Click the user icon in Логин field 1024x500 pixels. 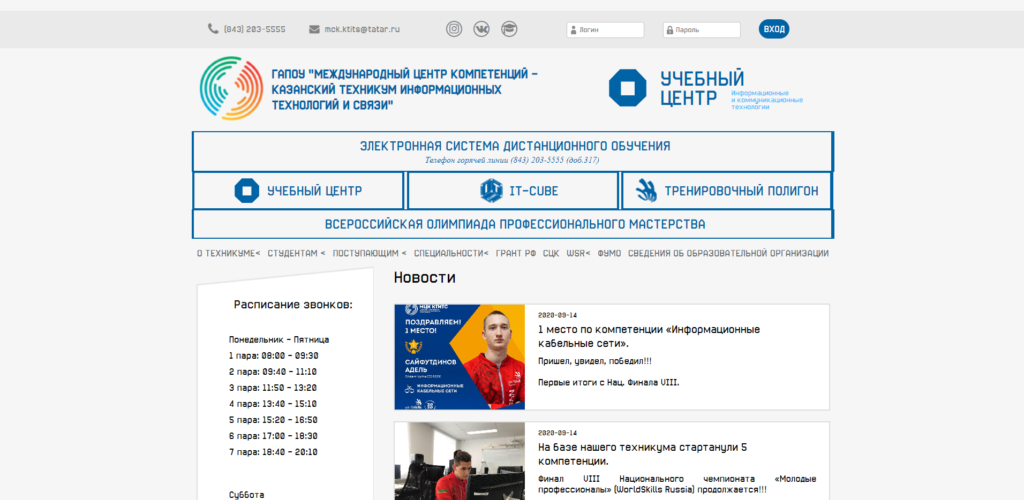click(573, 30)
